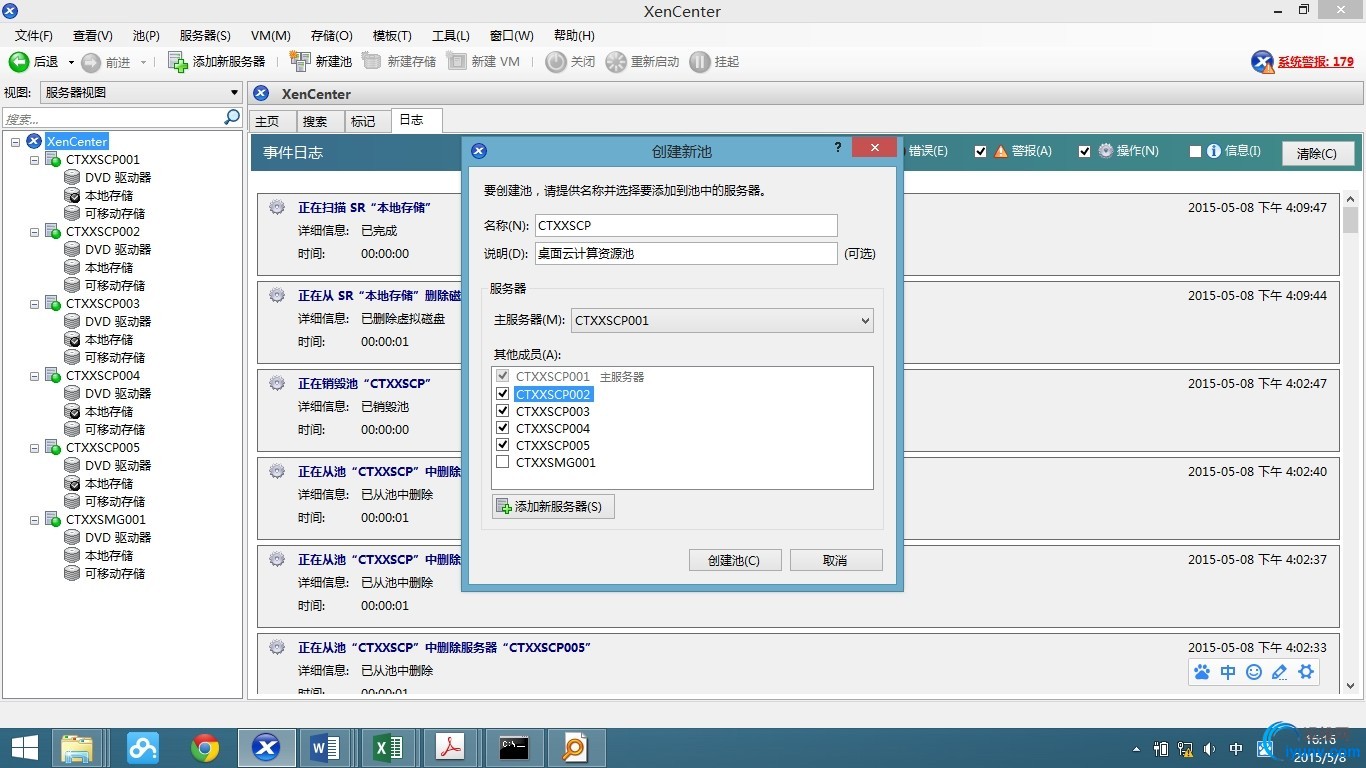
Task: Uncheck CTXXSCP004 in other members list
Action: [x=503, y=428]
